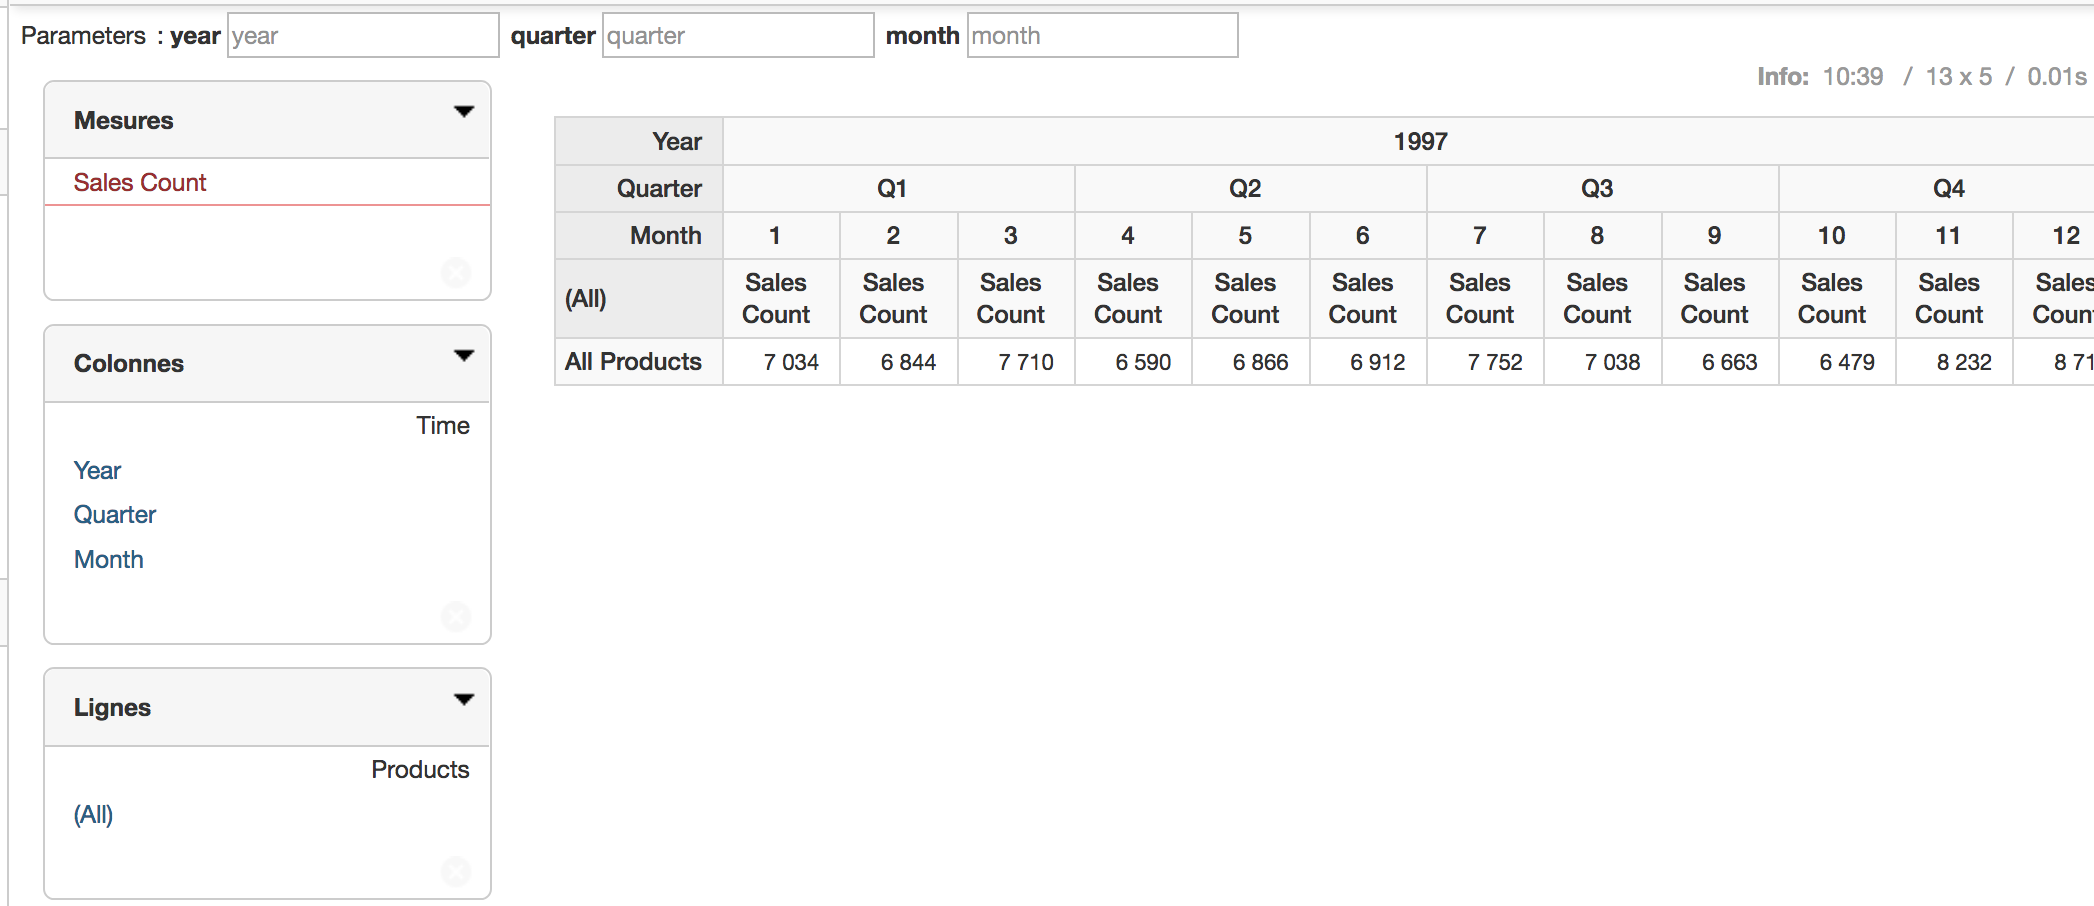Click inside the quarter parameter field
The image size is (2094, 906).
(737, 35)
